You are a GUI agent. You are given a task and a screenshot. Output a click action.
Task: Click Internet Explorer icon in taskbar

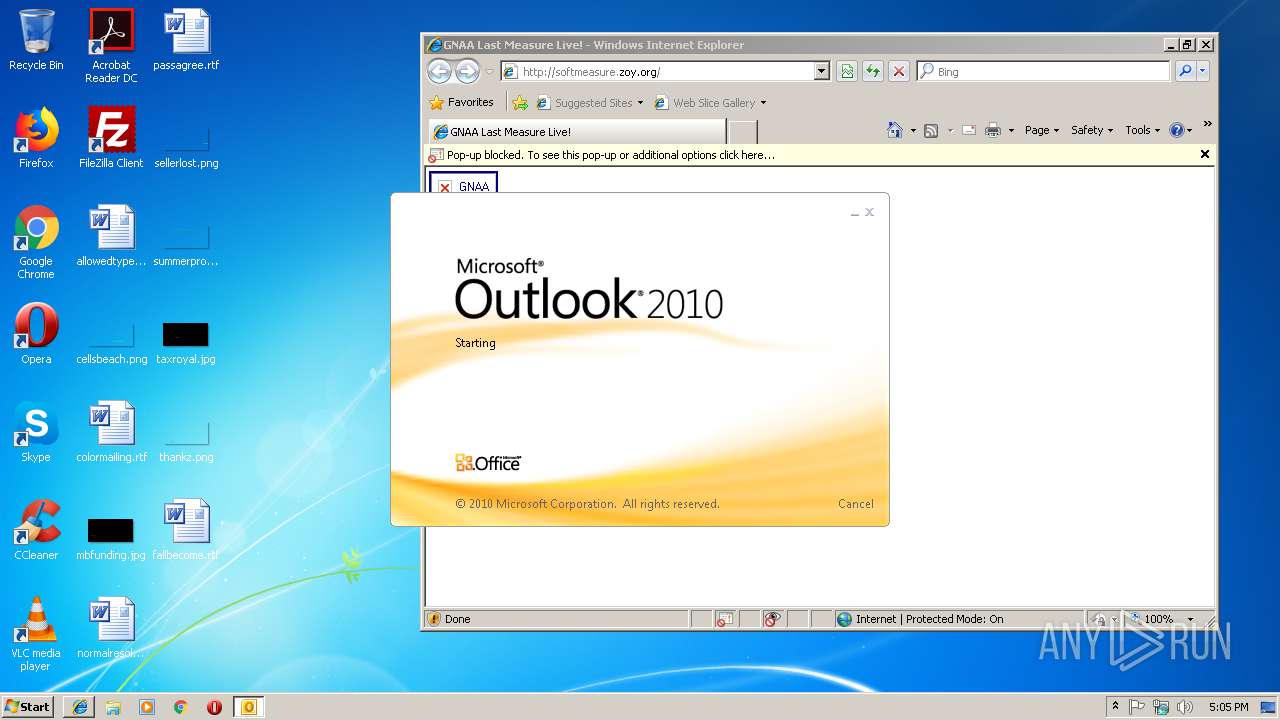[x=80, y=707]
